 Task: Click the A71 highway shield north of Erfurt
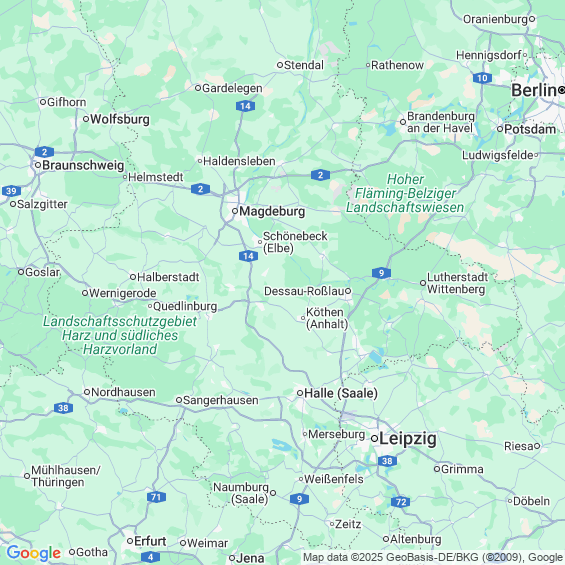click(156, 497)
